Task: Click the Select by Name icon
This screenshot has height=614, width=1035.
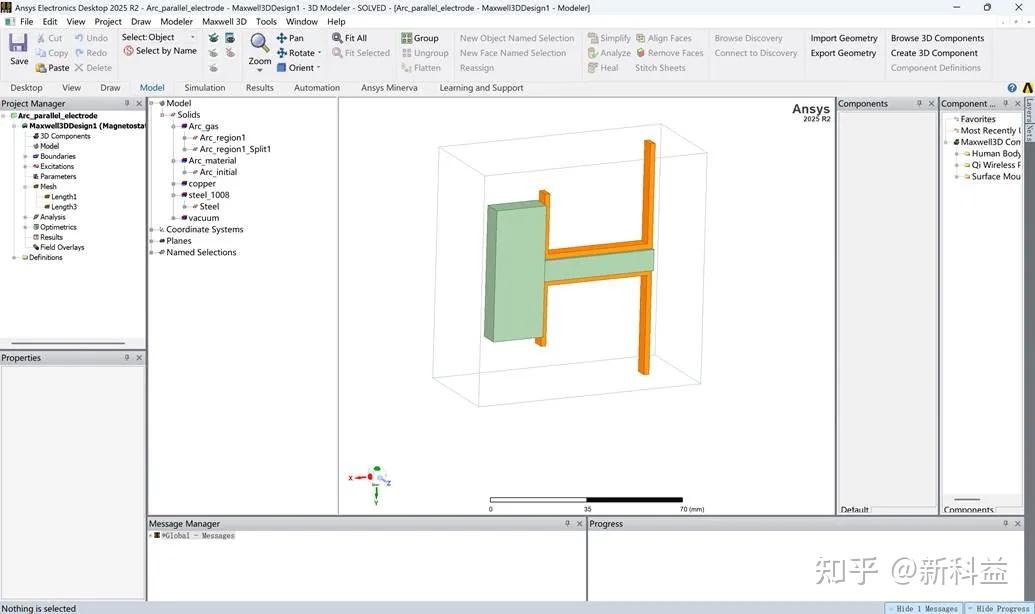Action: coord(128,51)
